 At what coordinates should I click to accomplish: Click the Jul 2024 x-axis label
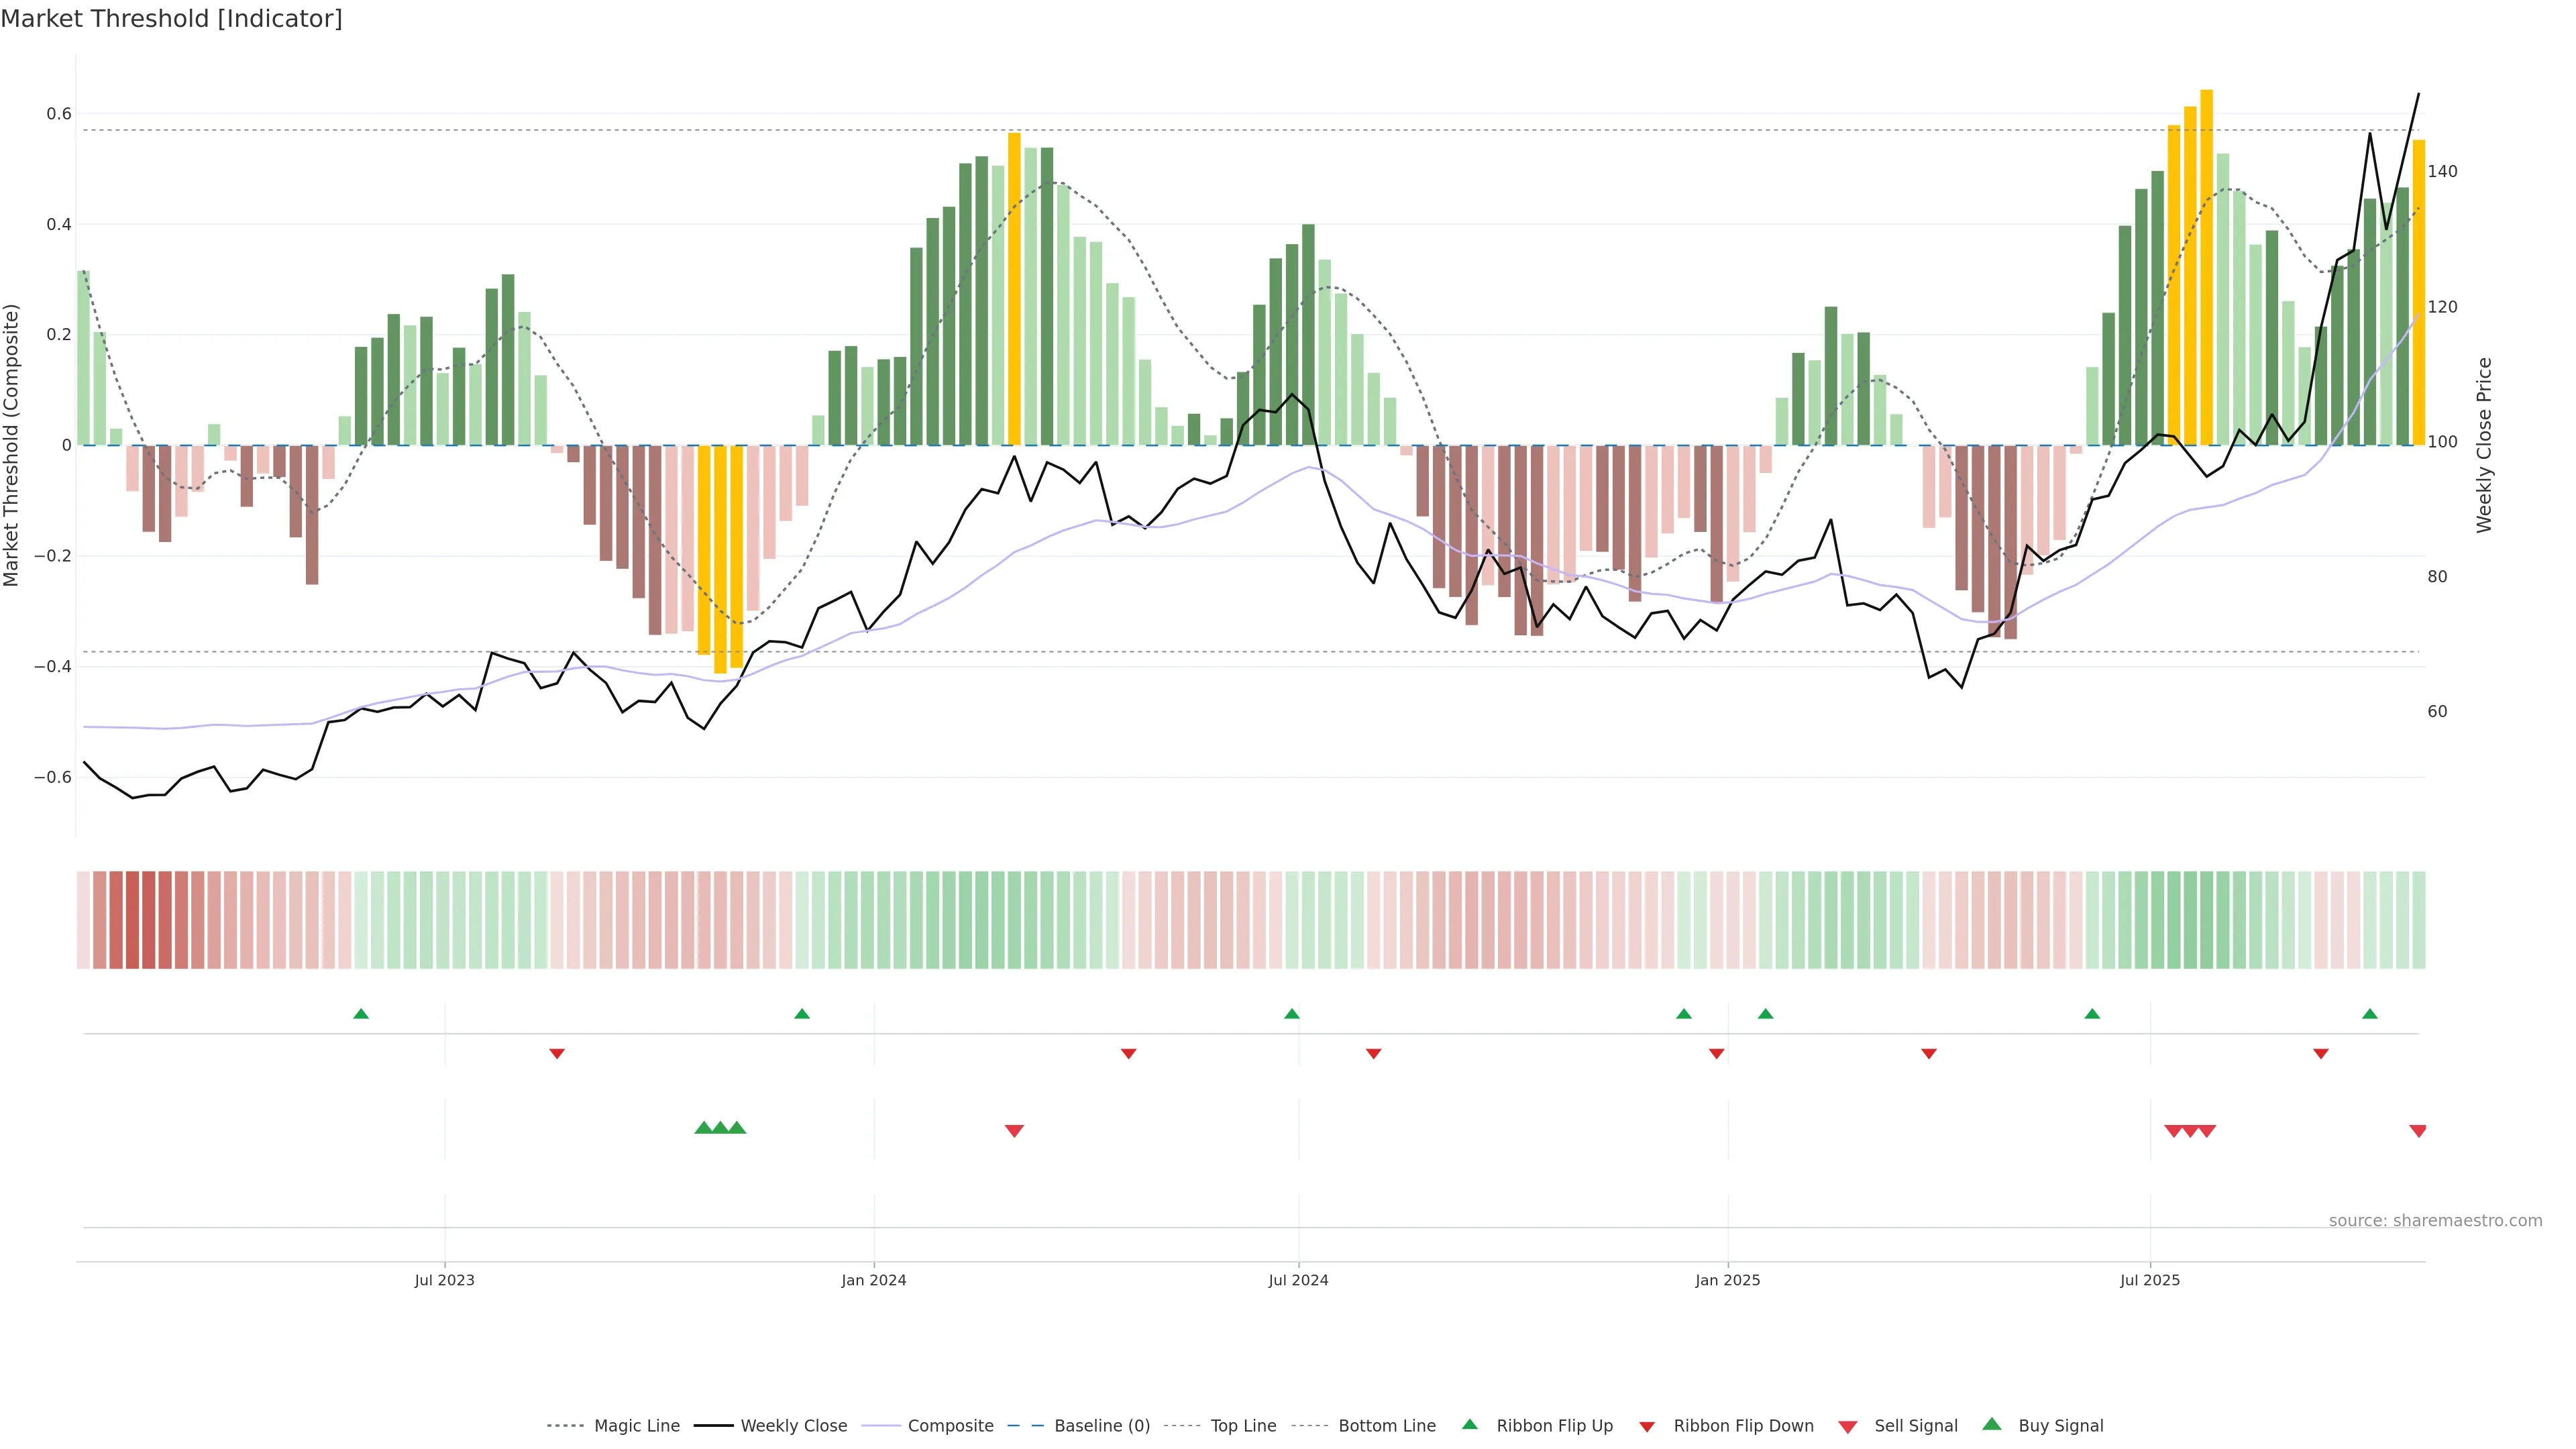point(1298,1280)
